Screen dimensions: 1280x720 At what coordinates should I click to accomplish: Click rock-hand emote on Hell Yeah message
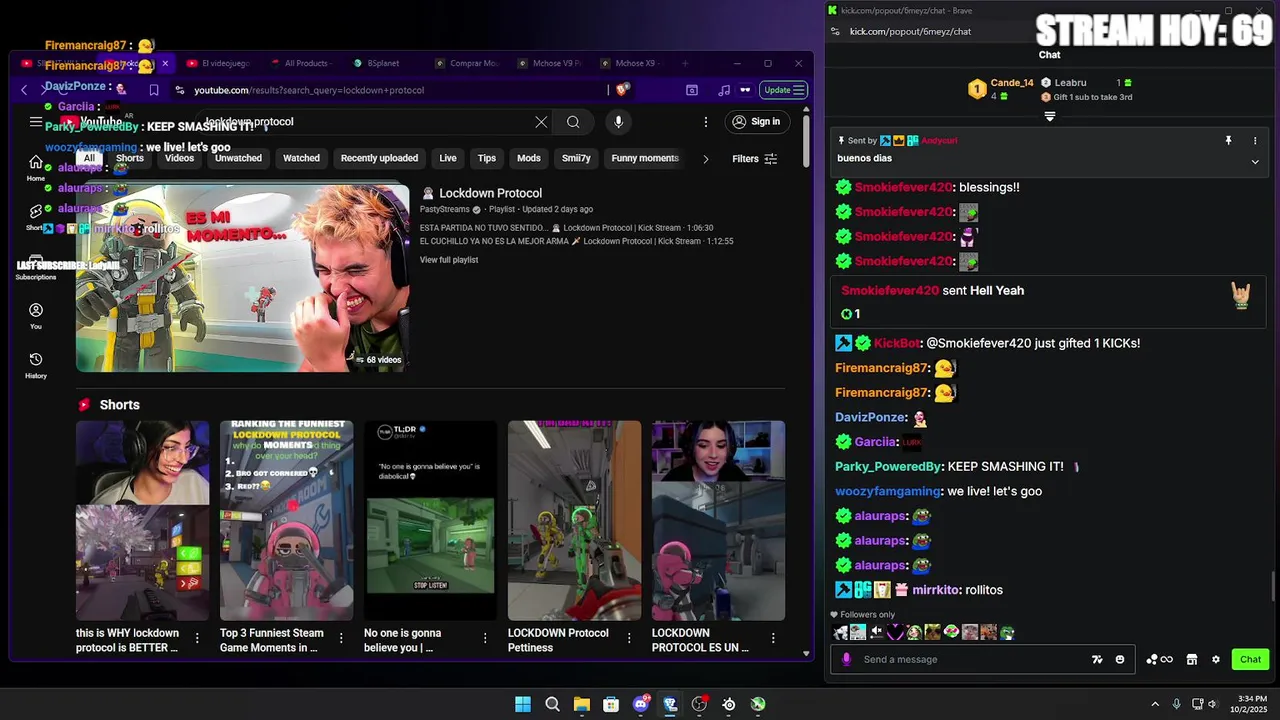pyautogui.click(x=1241, y=295)
